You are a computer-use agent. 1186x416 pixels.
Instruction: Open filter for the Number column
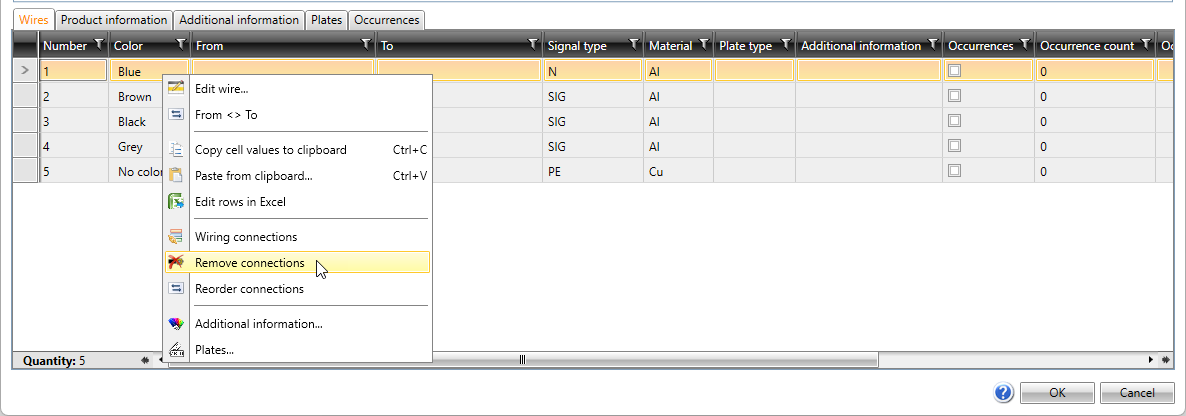(98, 45)
